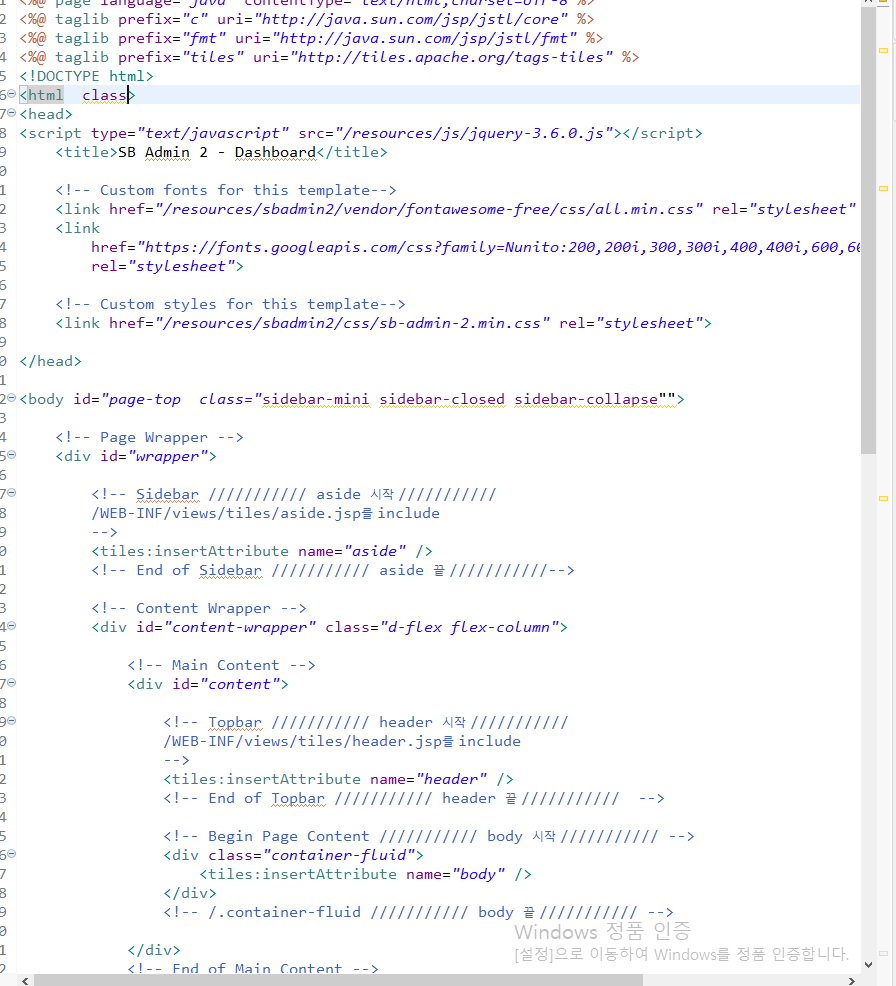Click the jquery-3.6.0.js script source path
The width and height of the screenshot is (896, 986).
point(474,133)
